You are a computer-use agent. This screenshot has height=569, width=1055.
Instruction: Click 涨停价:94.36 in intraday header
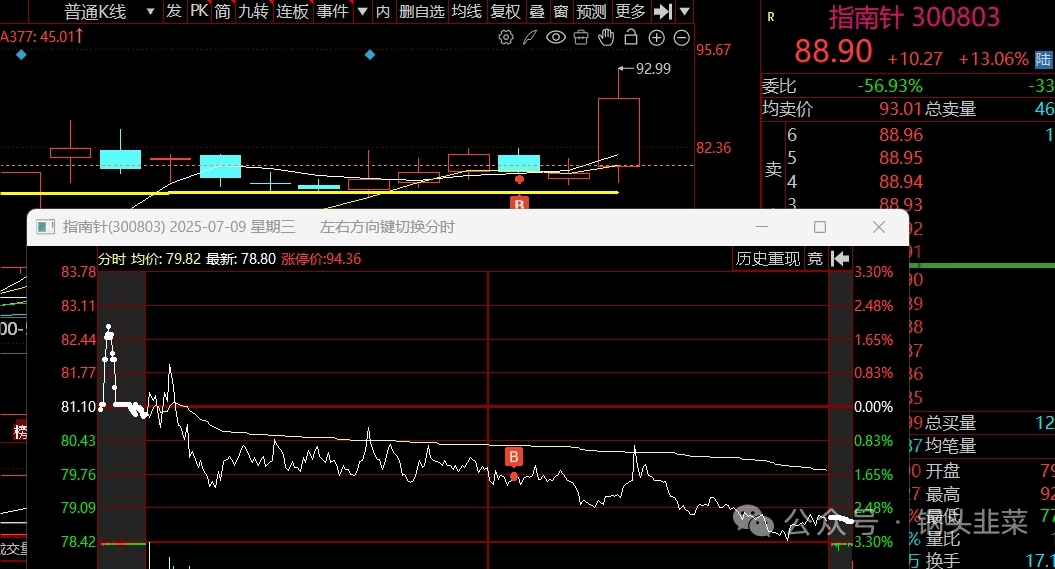click(x=321, y=259)
